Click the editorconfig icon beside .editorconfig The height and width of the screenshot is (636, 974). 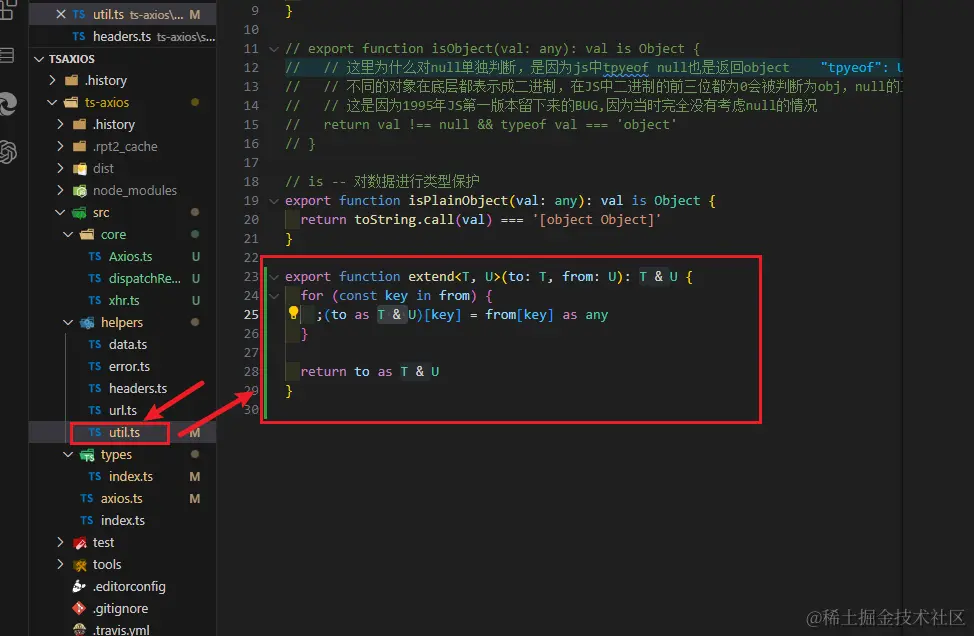pyautogui.click(x=79, y=586)
